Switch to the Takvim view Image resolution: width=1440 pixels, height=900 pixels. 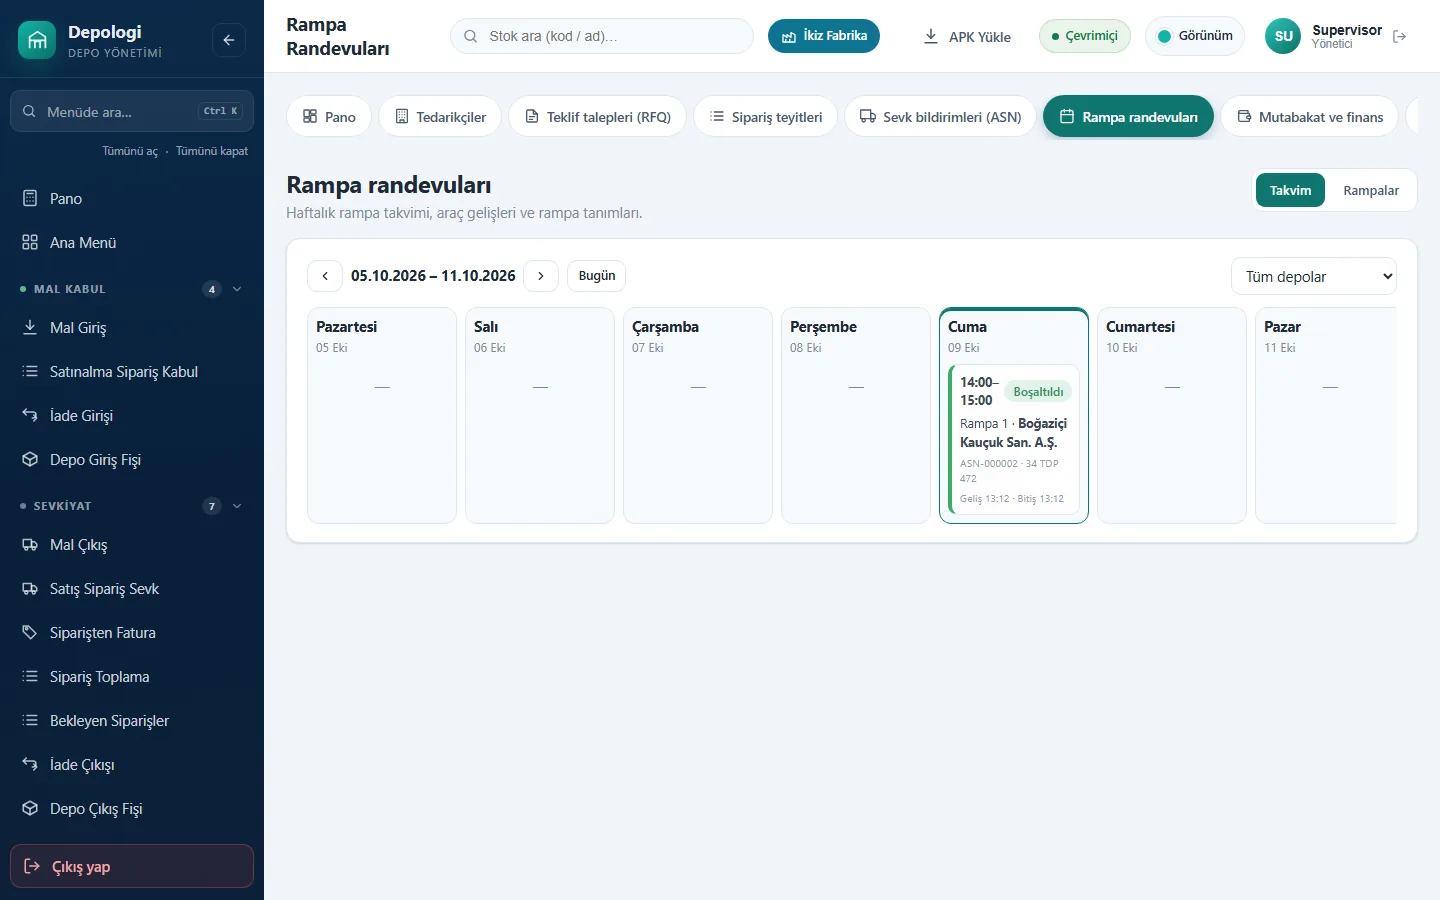(x=1290, y=190)
